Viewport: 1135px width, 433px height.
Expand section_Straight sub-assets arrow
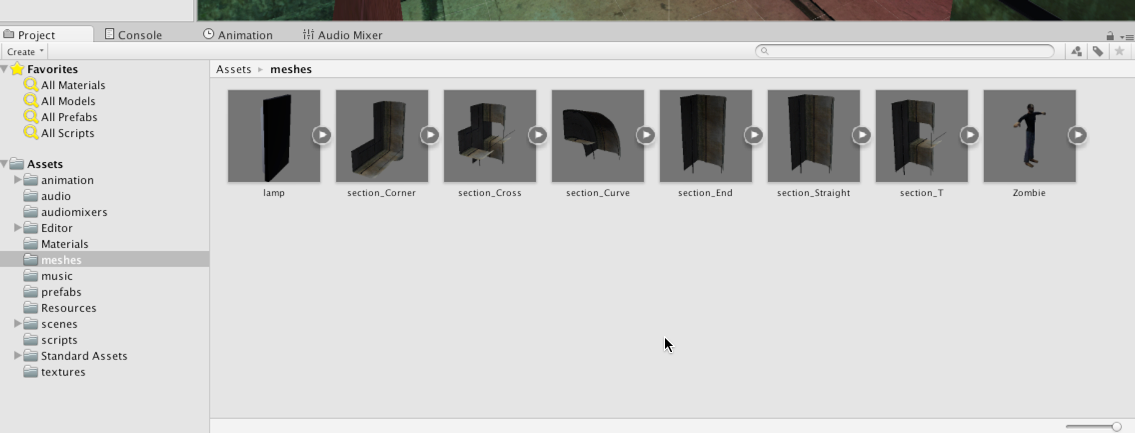tap(861, 135)
